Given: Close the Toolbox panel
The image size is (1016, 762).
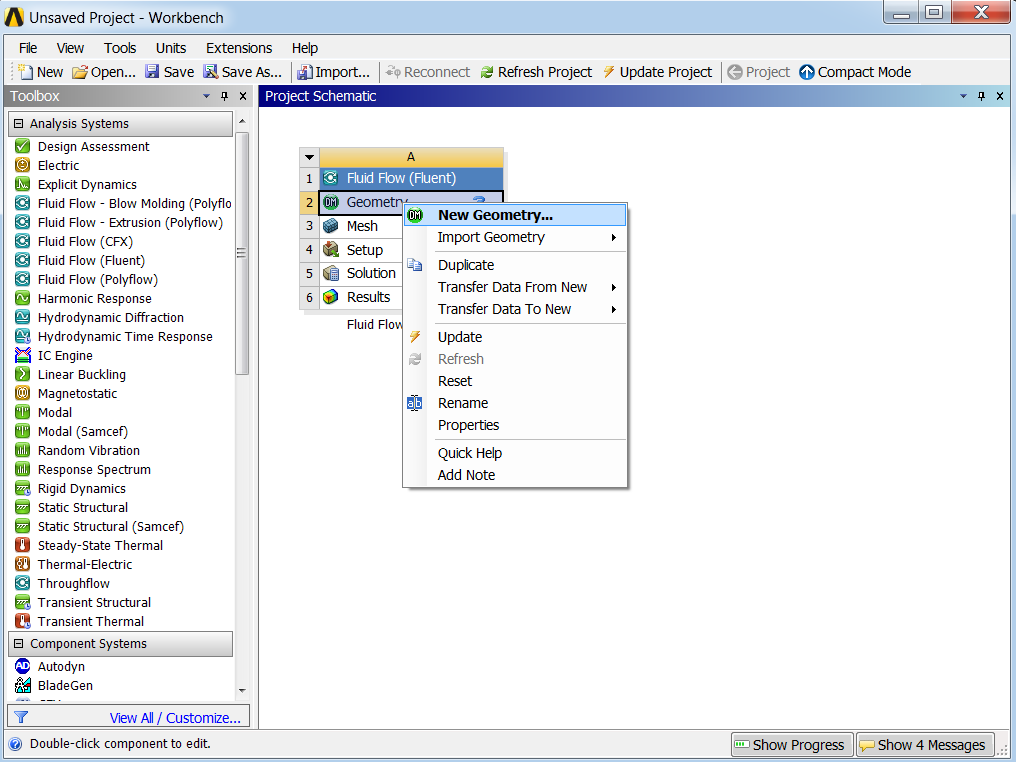Looking at the screenshot, I should (243, 96).
